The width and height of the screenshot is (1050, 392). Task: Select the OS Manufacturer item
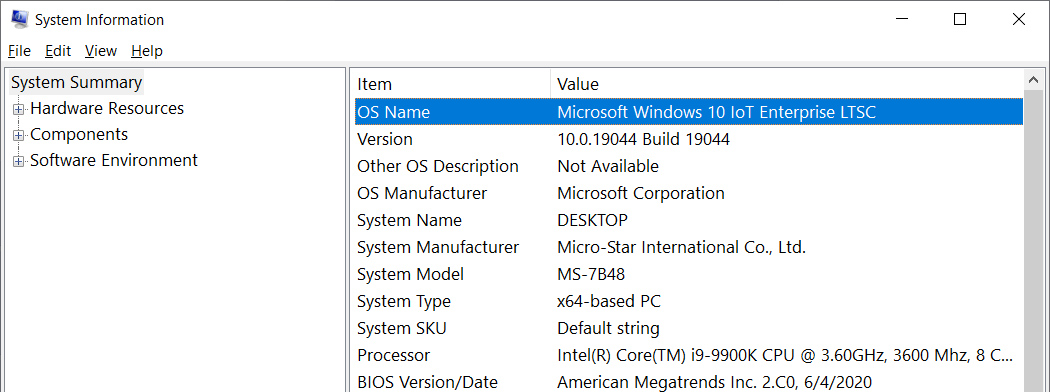[x=422, y=193]
